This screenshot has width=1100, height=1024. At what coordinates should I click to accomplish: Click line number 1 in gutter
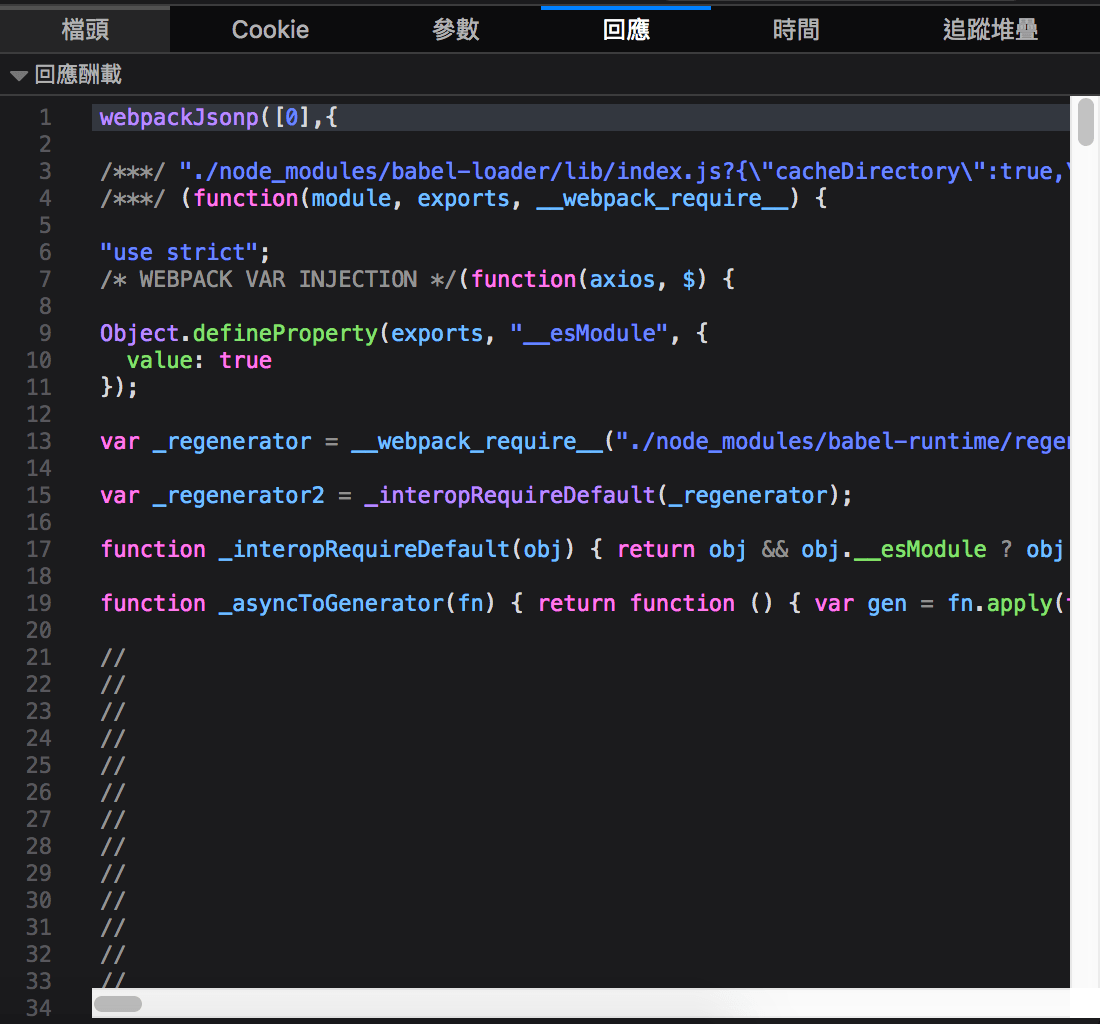45,117
